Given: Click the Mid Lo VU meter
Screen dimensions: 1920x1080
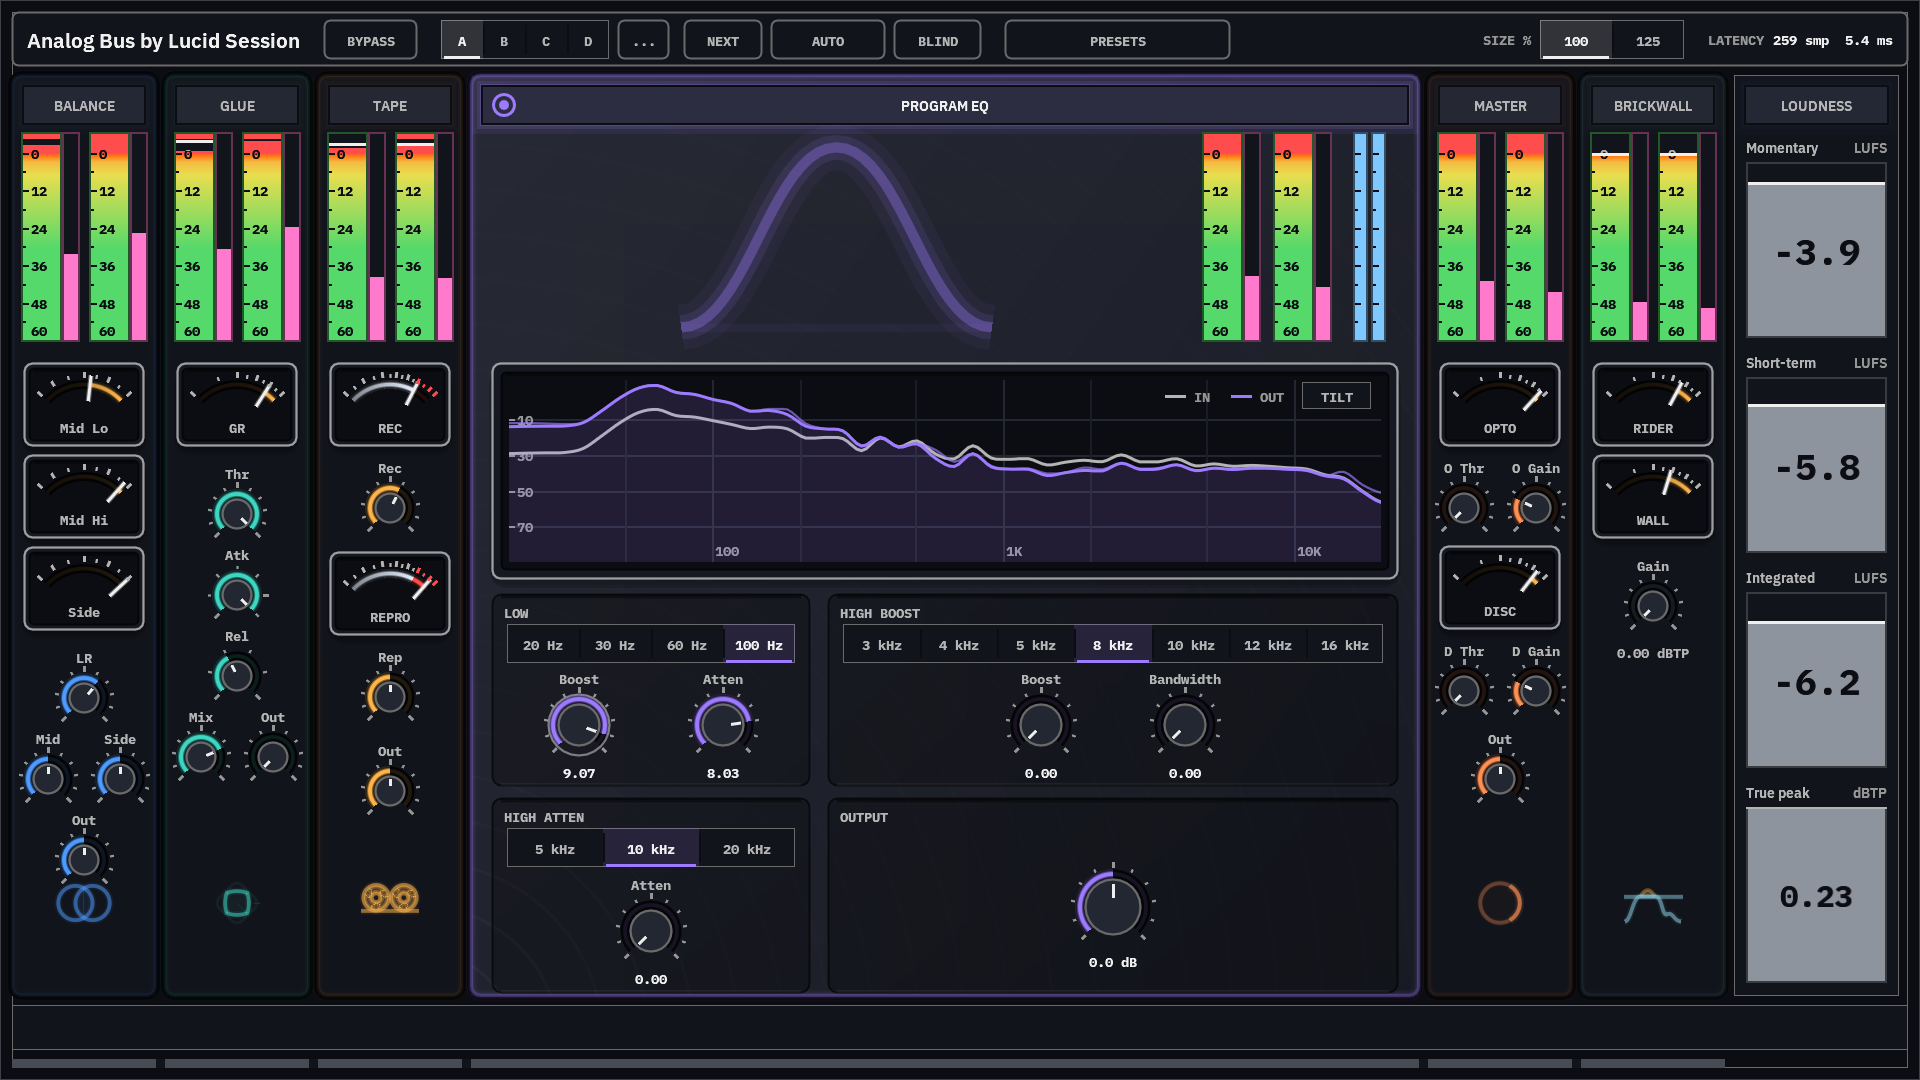Looking at the screenshot, I should [x=84, y=404].
